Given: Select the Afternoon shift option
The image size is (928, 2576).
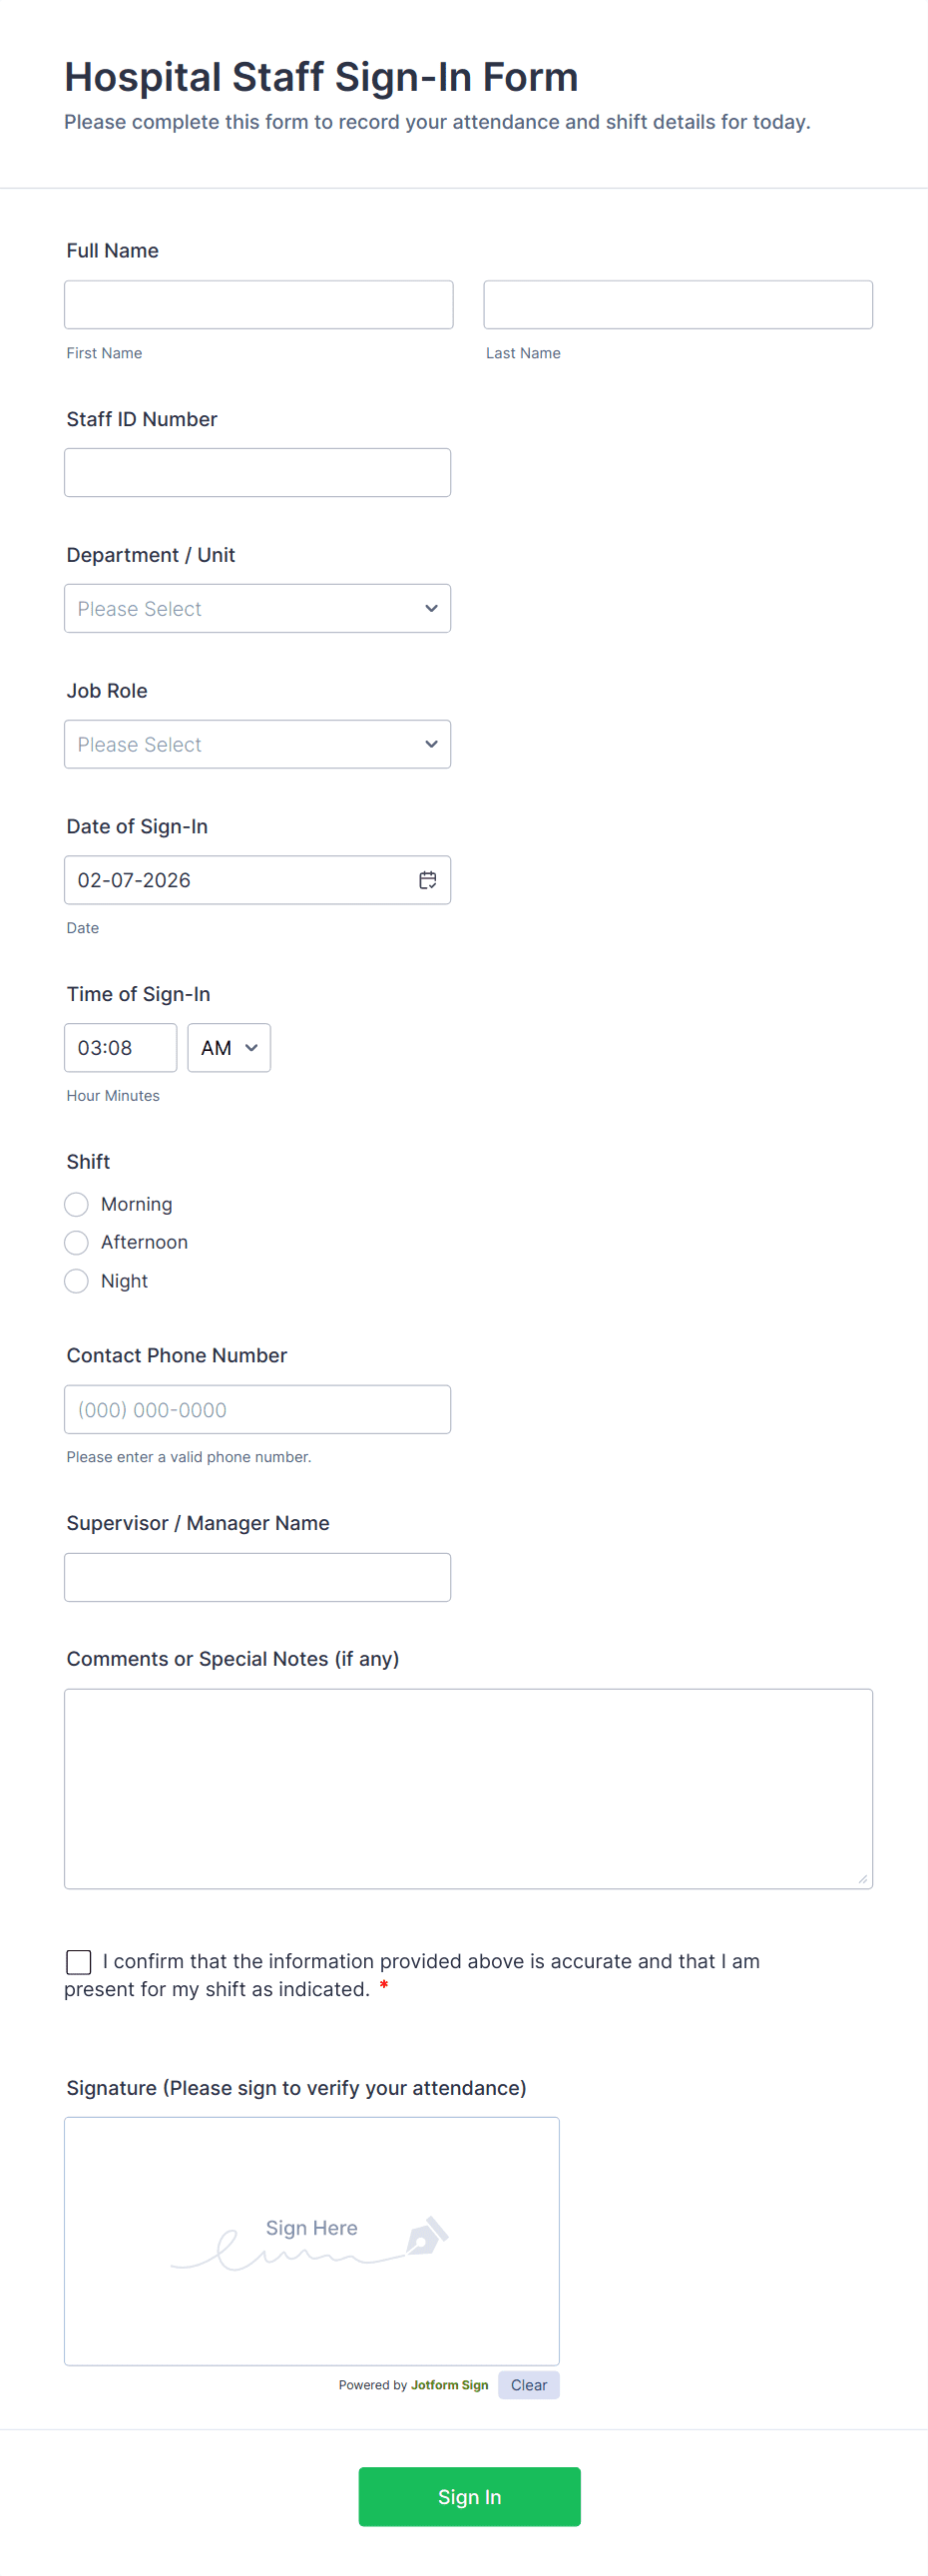Looking at the screenshot, I should pos(77,1242).
